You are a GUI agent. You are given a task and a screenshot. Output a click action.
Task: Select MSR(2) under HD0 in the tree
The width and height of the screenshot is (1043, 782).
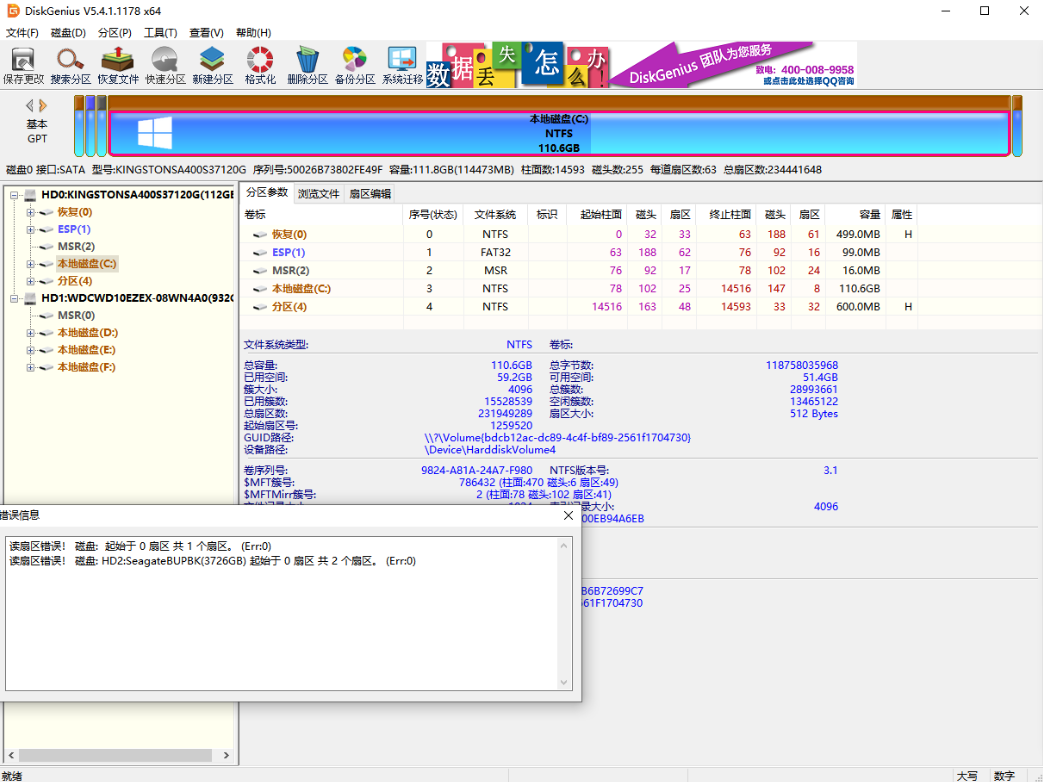click(76, 247)
